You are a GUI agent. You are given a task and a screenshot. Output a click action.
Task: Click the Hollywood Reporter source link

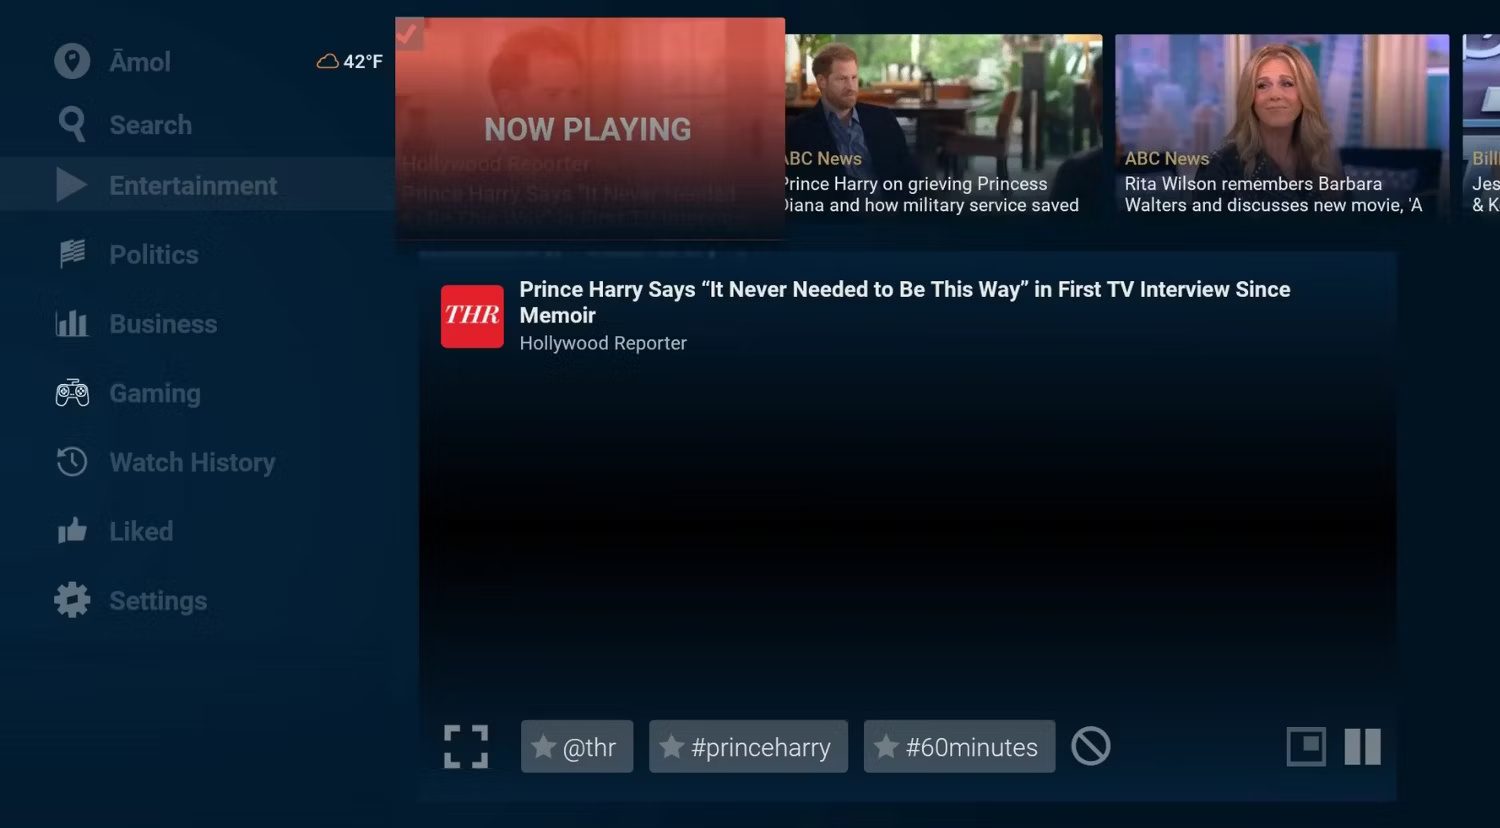click(602, 343)
